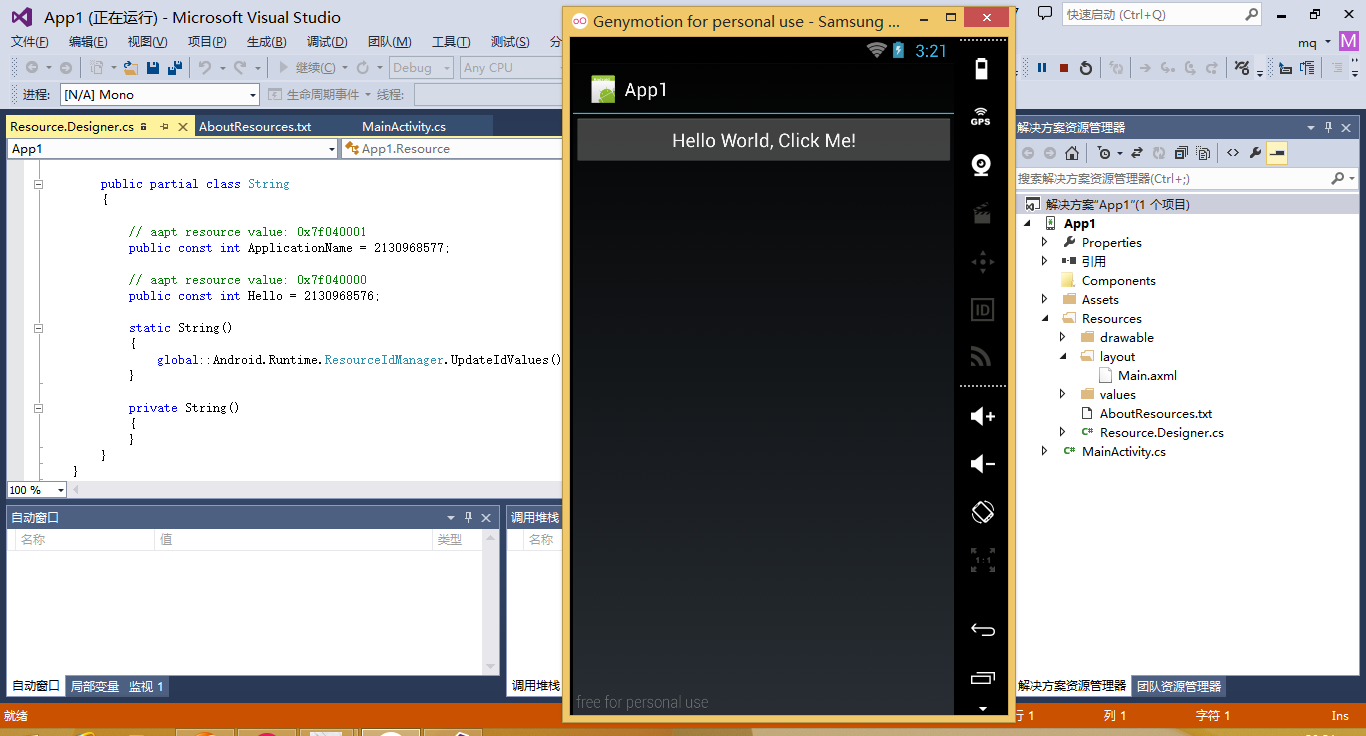Show all files in Solution Explorer
Image resolution: width=1366 pixels, height=736 pixels.
pyautogui.click(x=1203, y=153)
